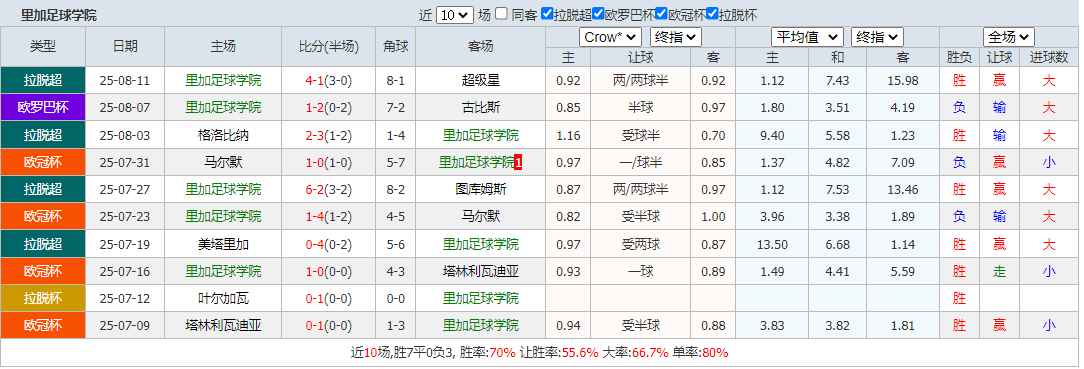Click corner count 5-7
Viewport: 1084px width, 369px height.
[396, 162]
